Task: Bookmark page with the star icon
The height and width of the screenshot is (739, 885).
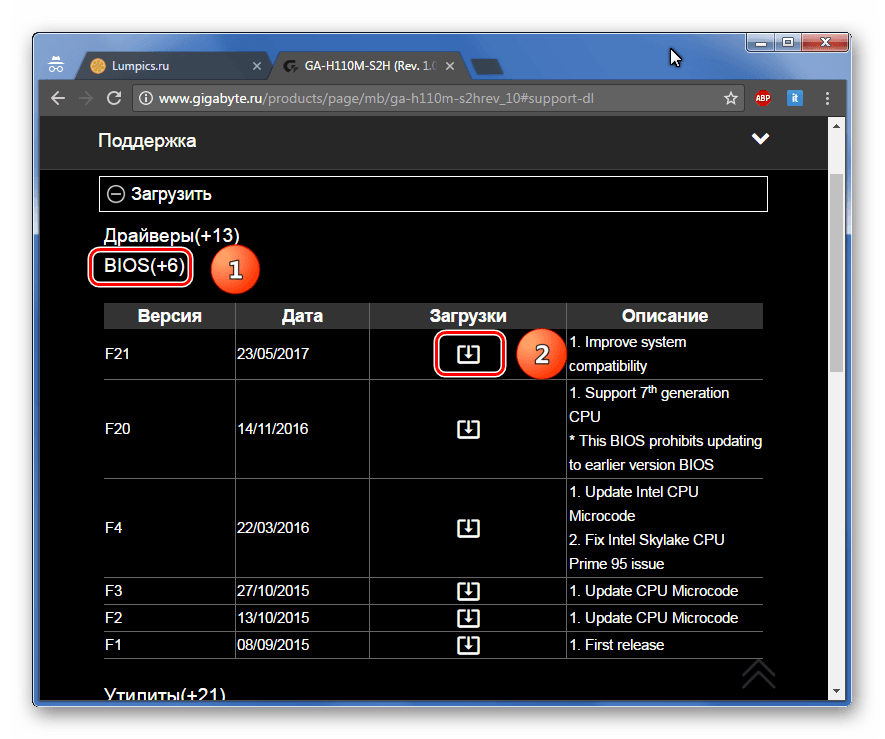Action: (731, 98)
